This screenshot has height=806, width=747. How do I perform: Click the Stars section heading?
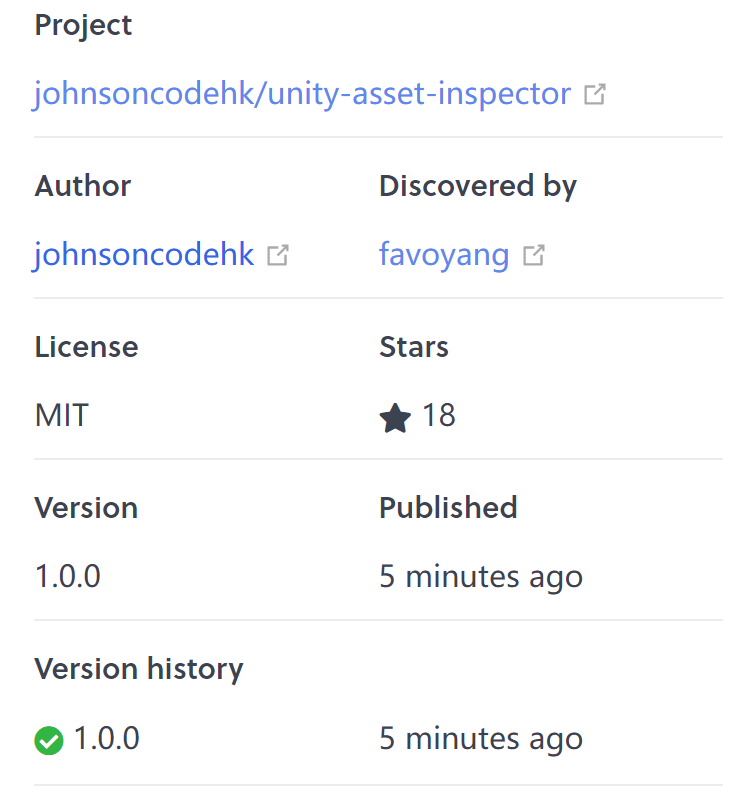pyautogui.click(x=414, y=347)
